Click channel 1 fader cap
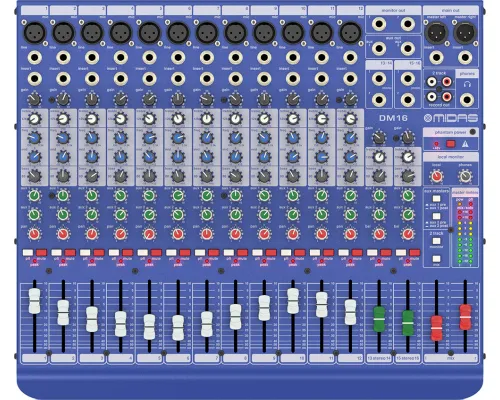This screenshot has height=400, width=500. point(34,301)
